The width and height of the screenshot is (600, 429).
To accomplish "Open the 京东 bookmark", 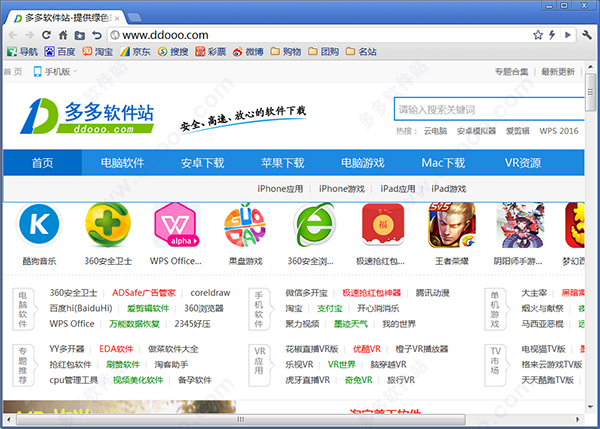I will (135, 51).
